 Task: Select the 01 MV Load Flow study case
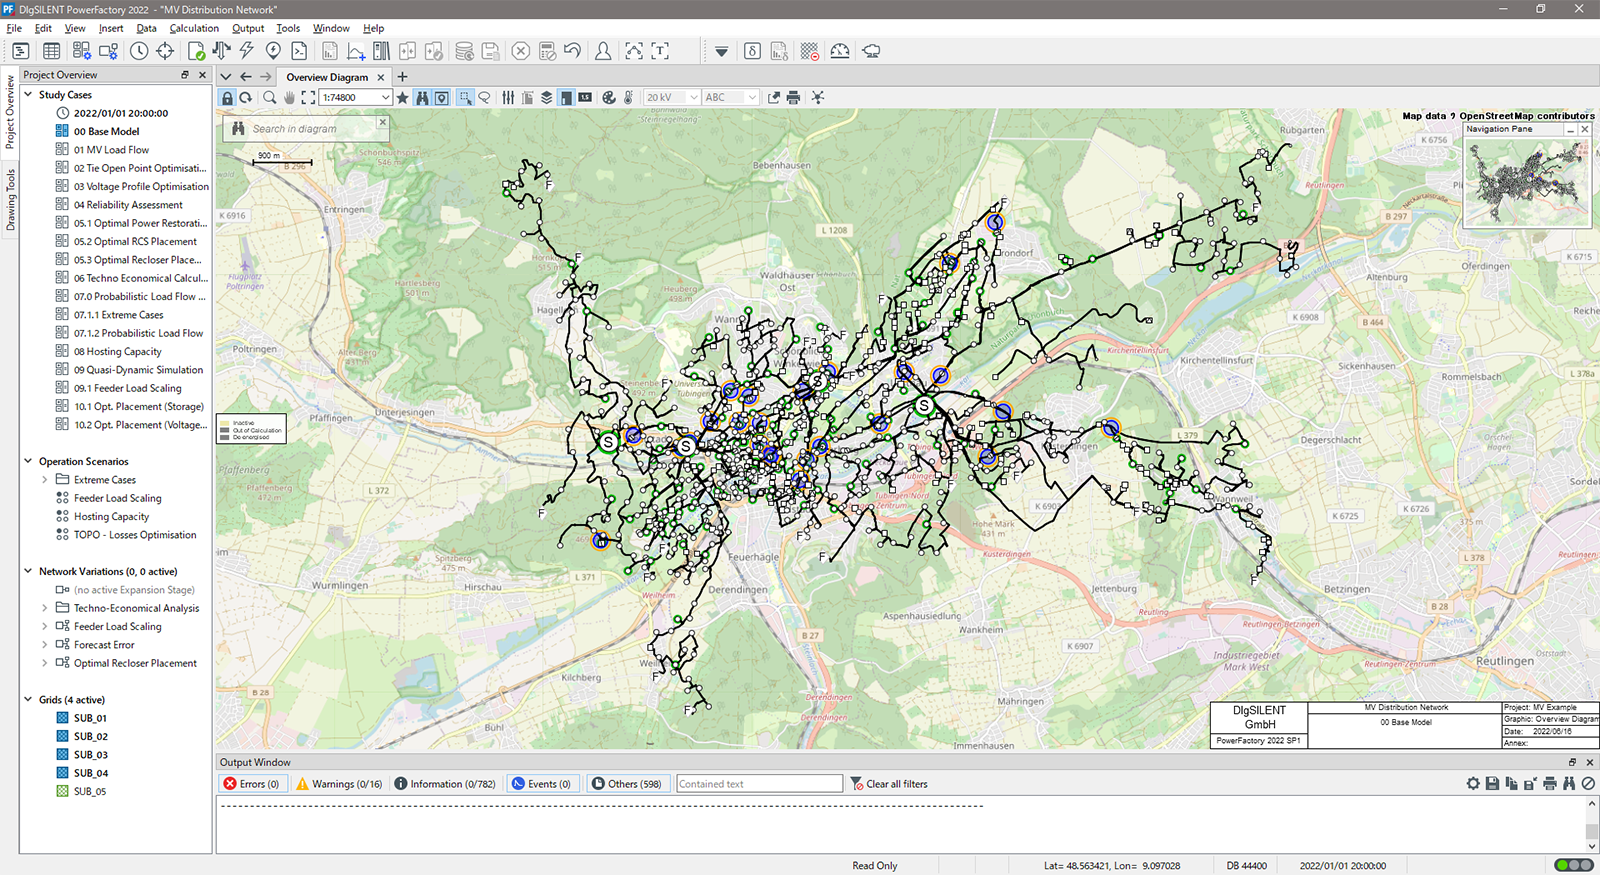click(111, 150)
